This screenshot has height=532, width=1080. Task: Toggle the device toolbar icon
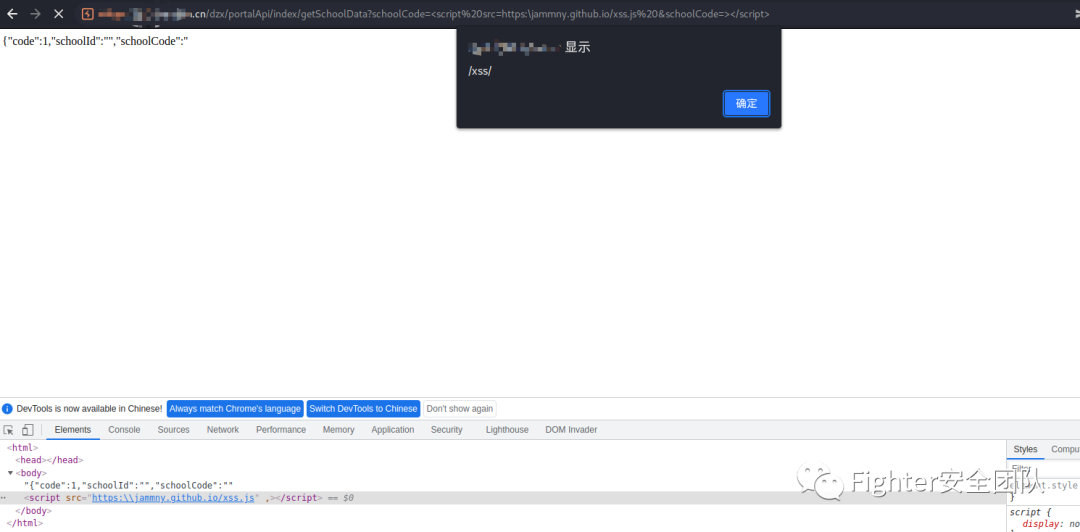click(x=28, y=430)
